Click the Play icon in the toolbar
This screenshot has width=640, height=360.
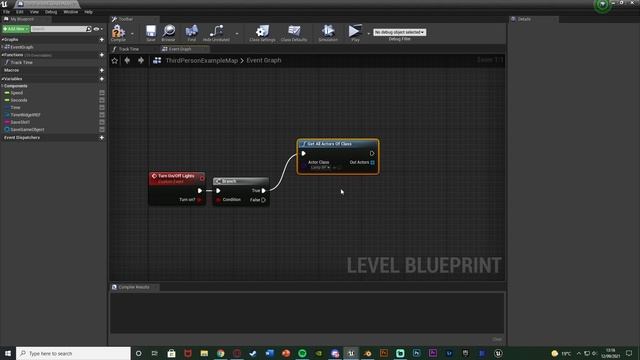coord(355,32)
